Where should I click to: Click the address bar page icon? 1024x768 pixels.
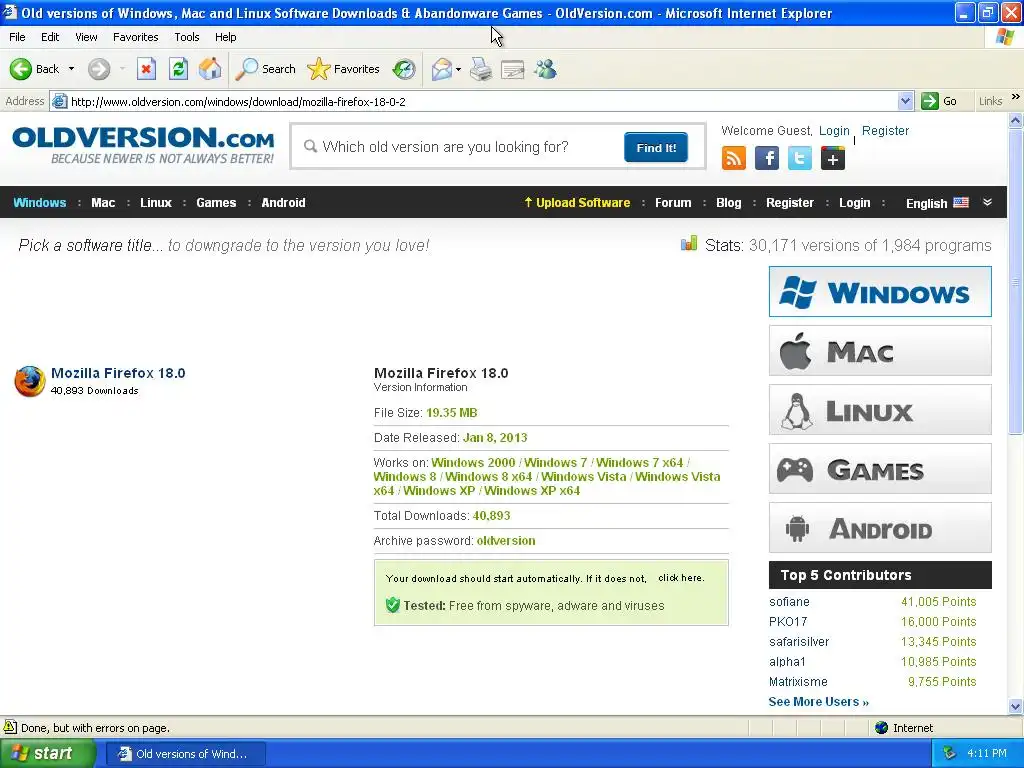[59, 101]
